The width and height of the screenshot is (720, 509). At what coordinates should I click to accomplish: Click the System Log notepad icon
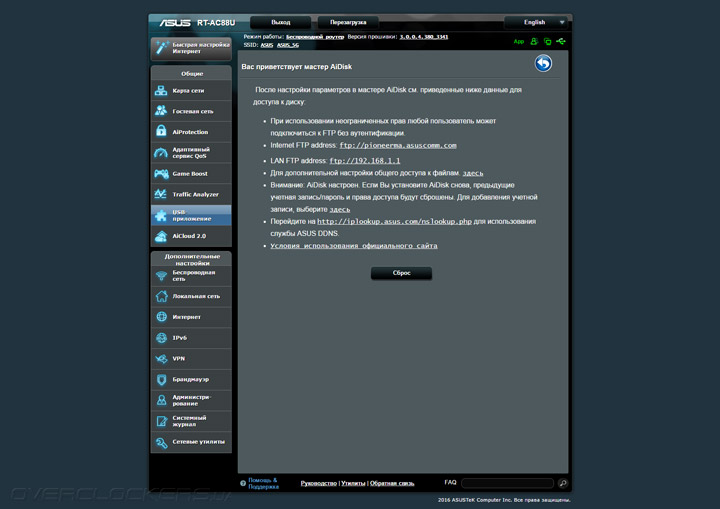pos(162,421)
